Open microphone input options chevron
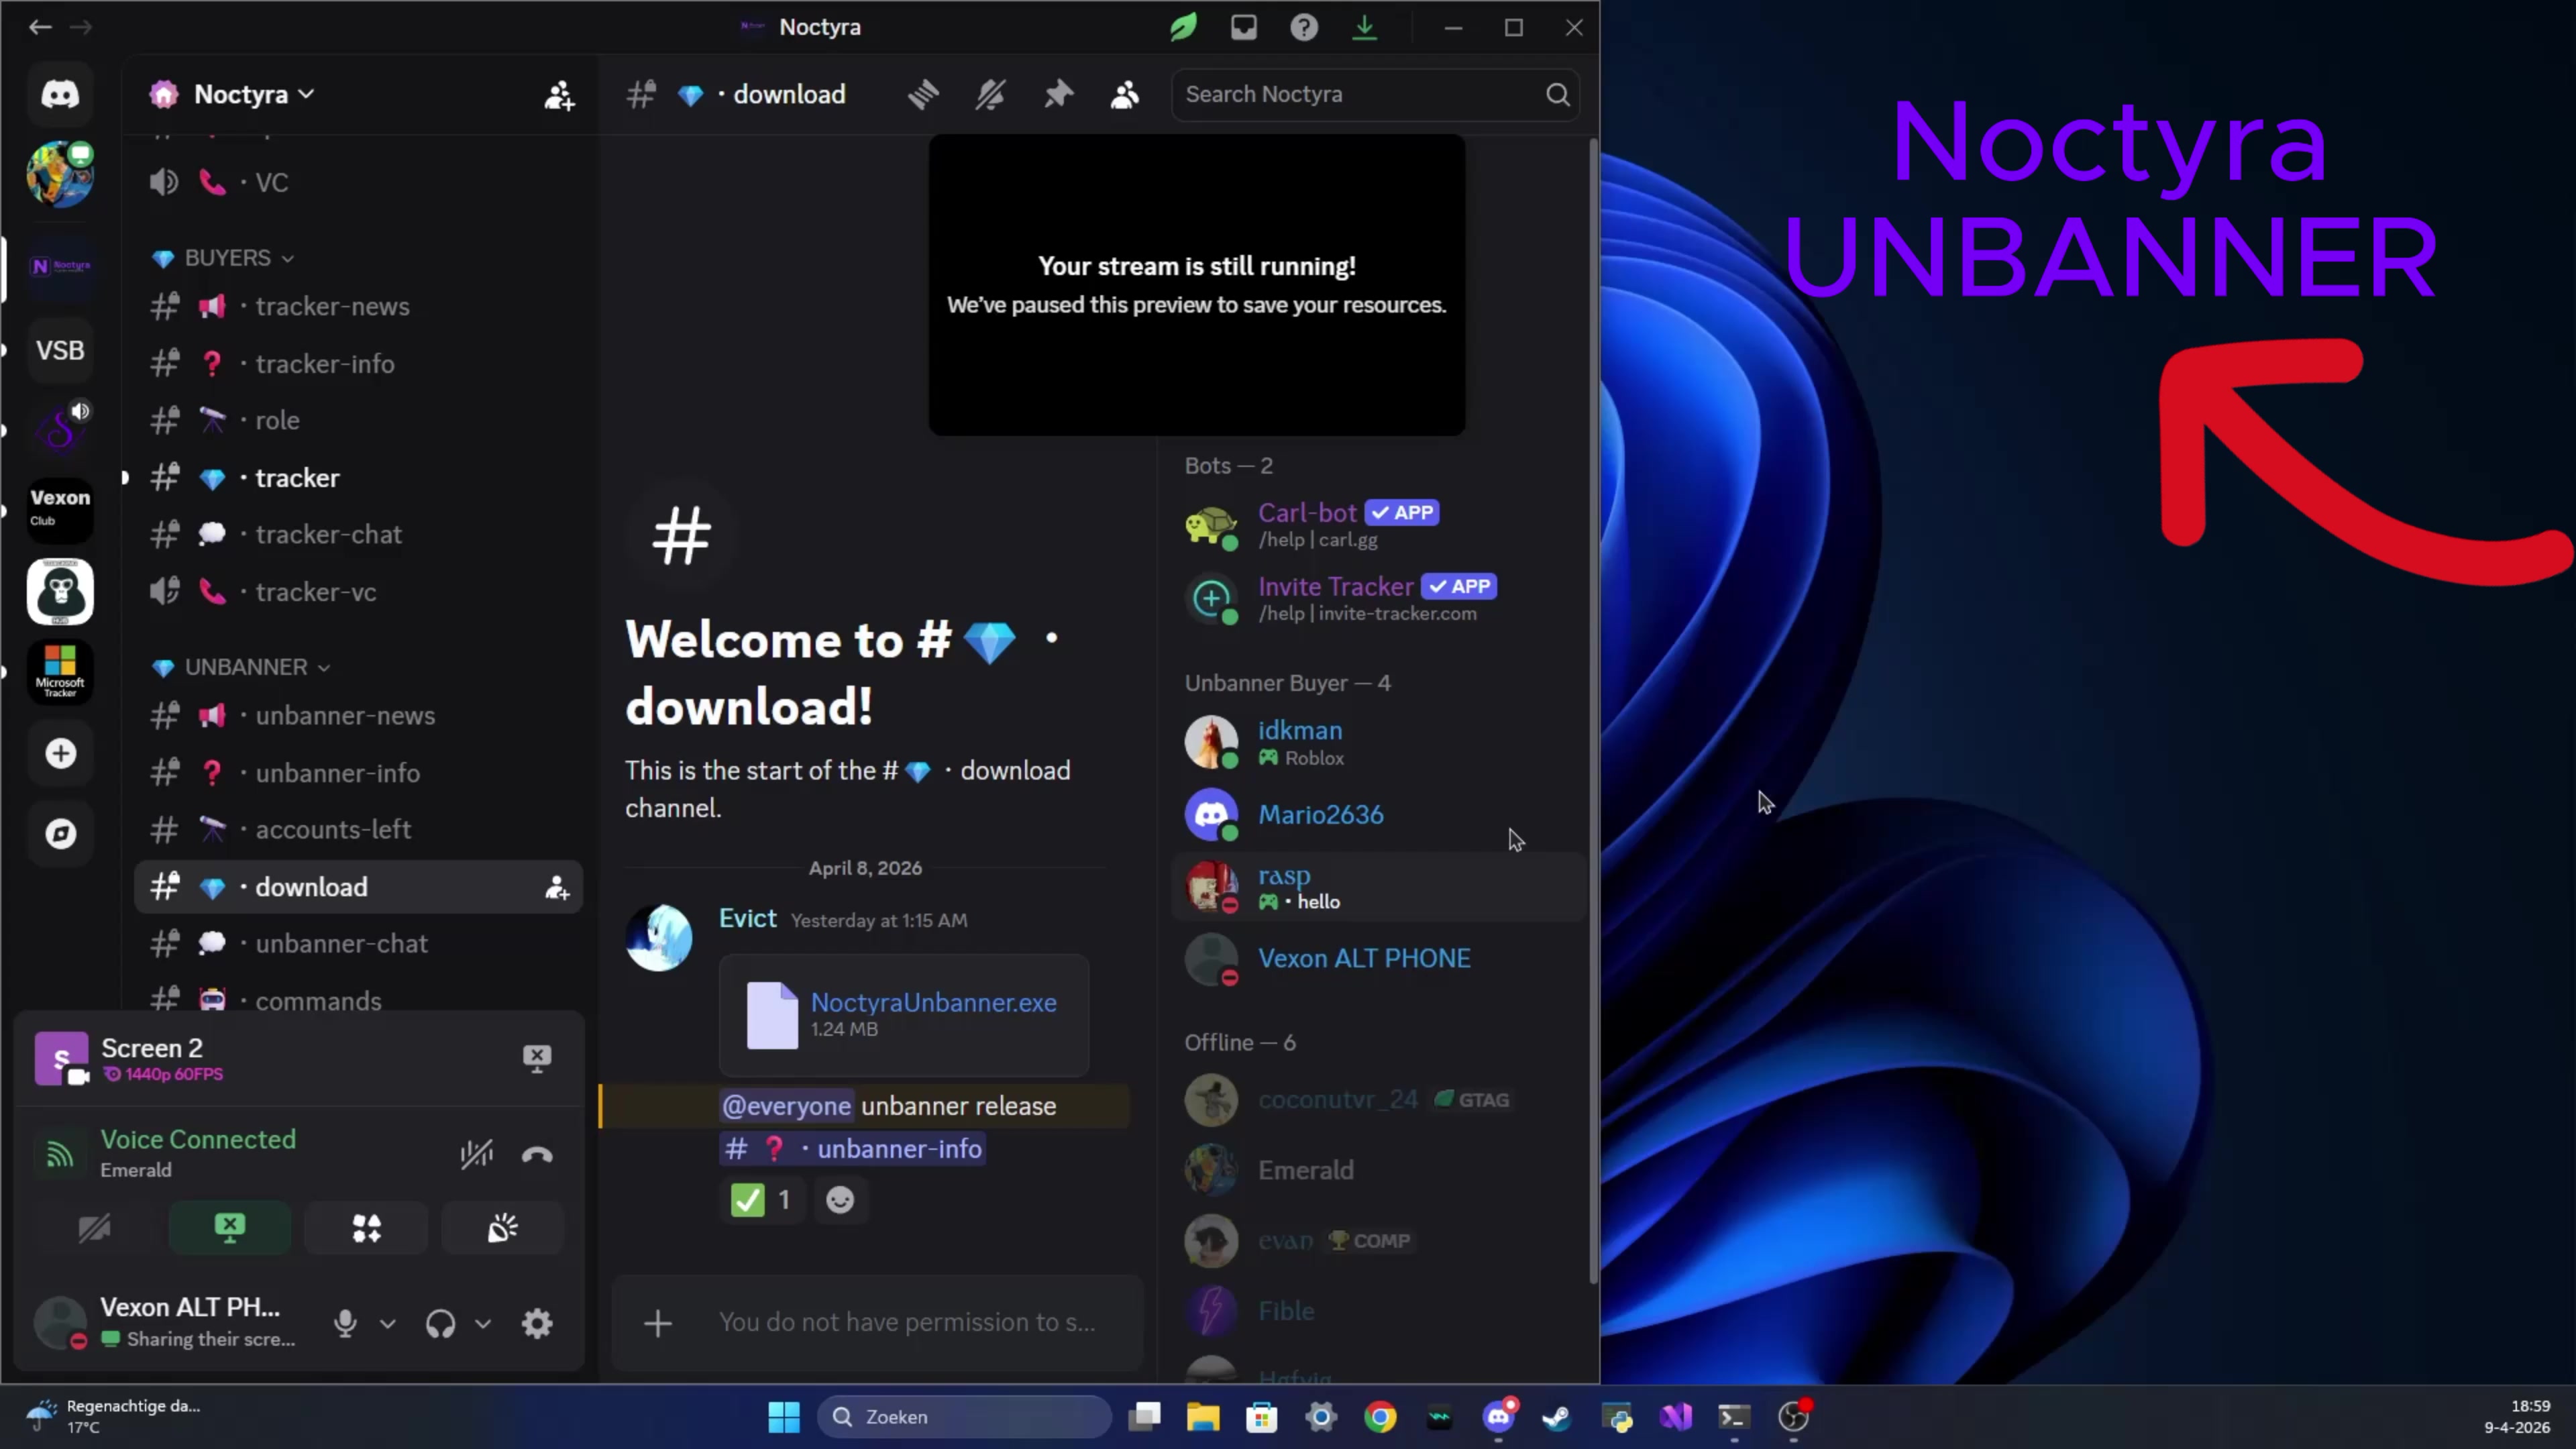The width and height of the screenshot is (2576, 1449). 387,1323
